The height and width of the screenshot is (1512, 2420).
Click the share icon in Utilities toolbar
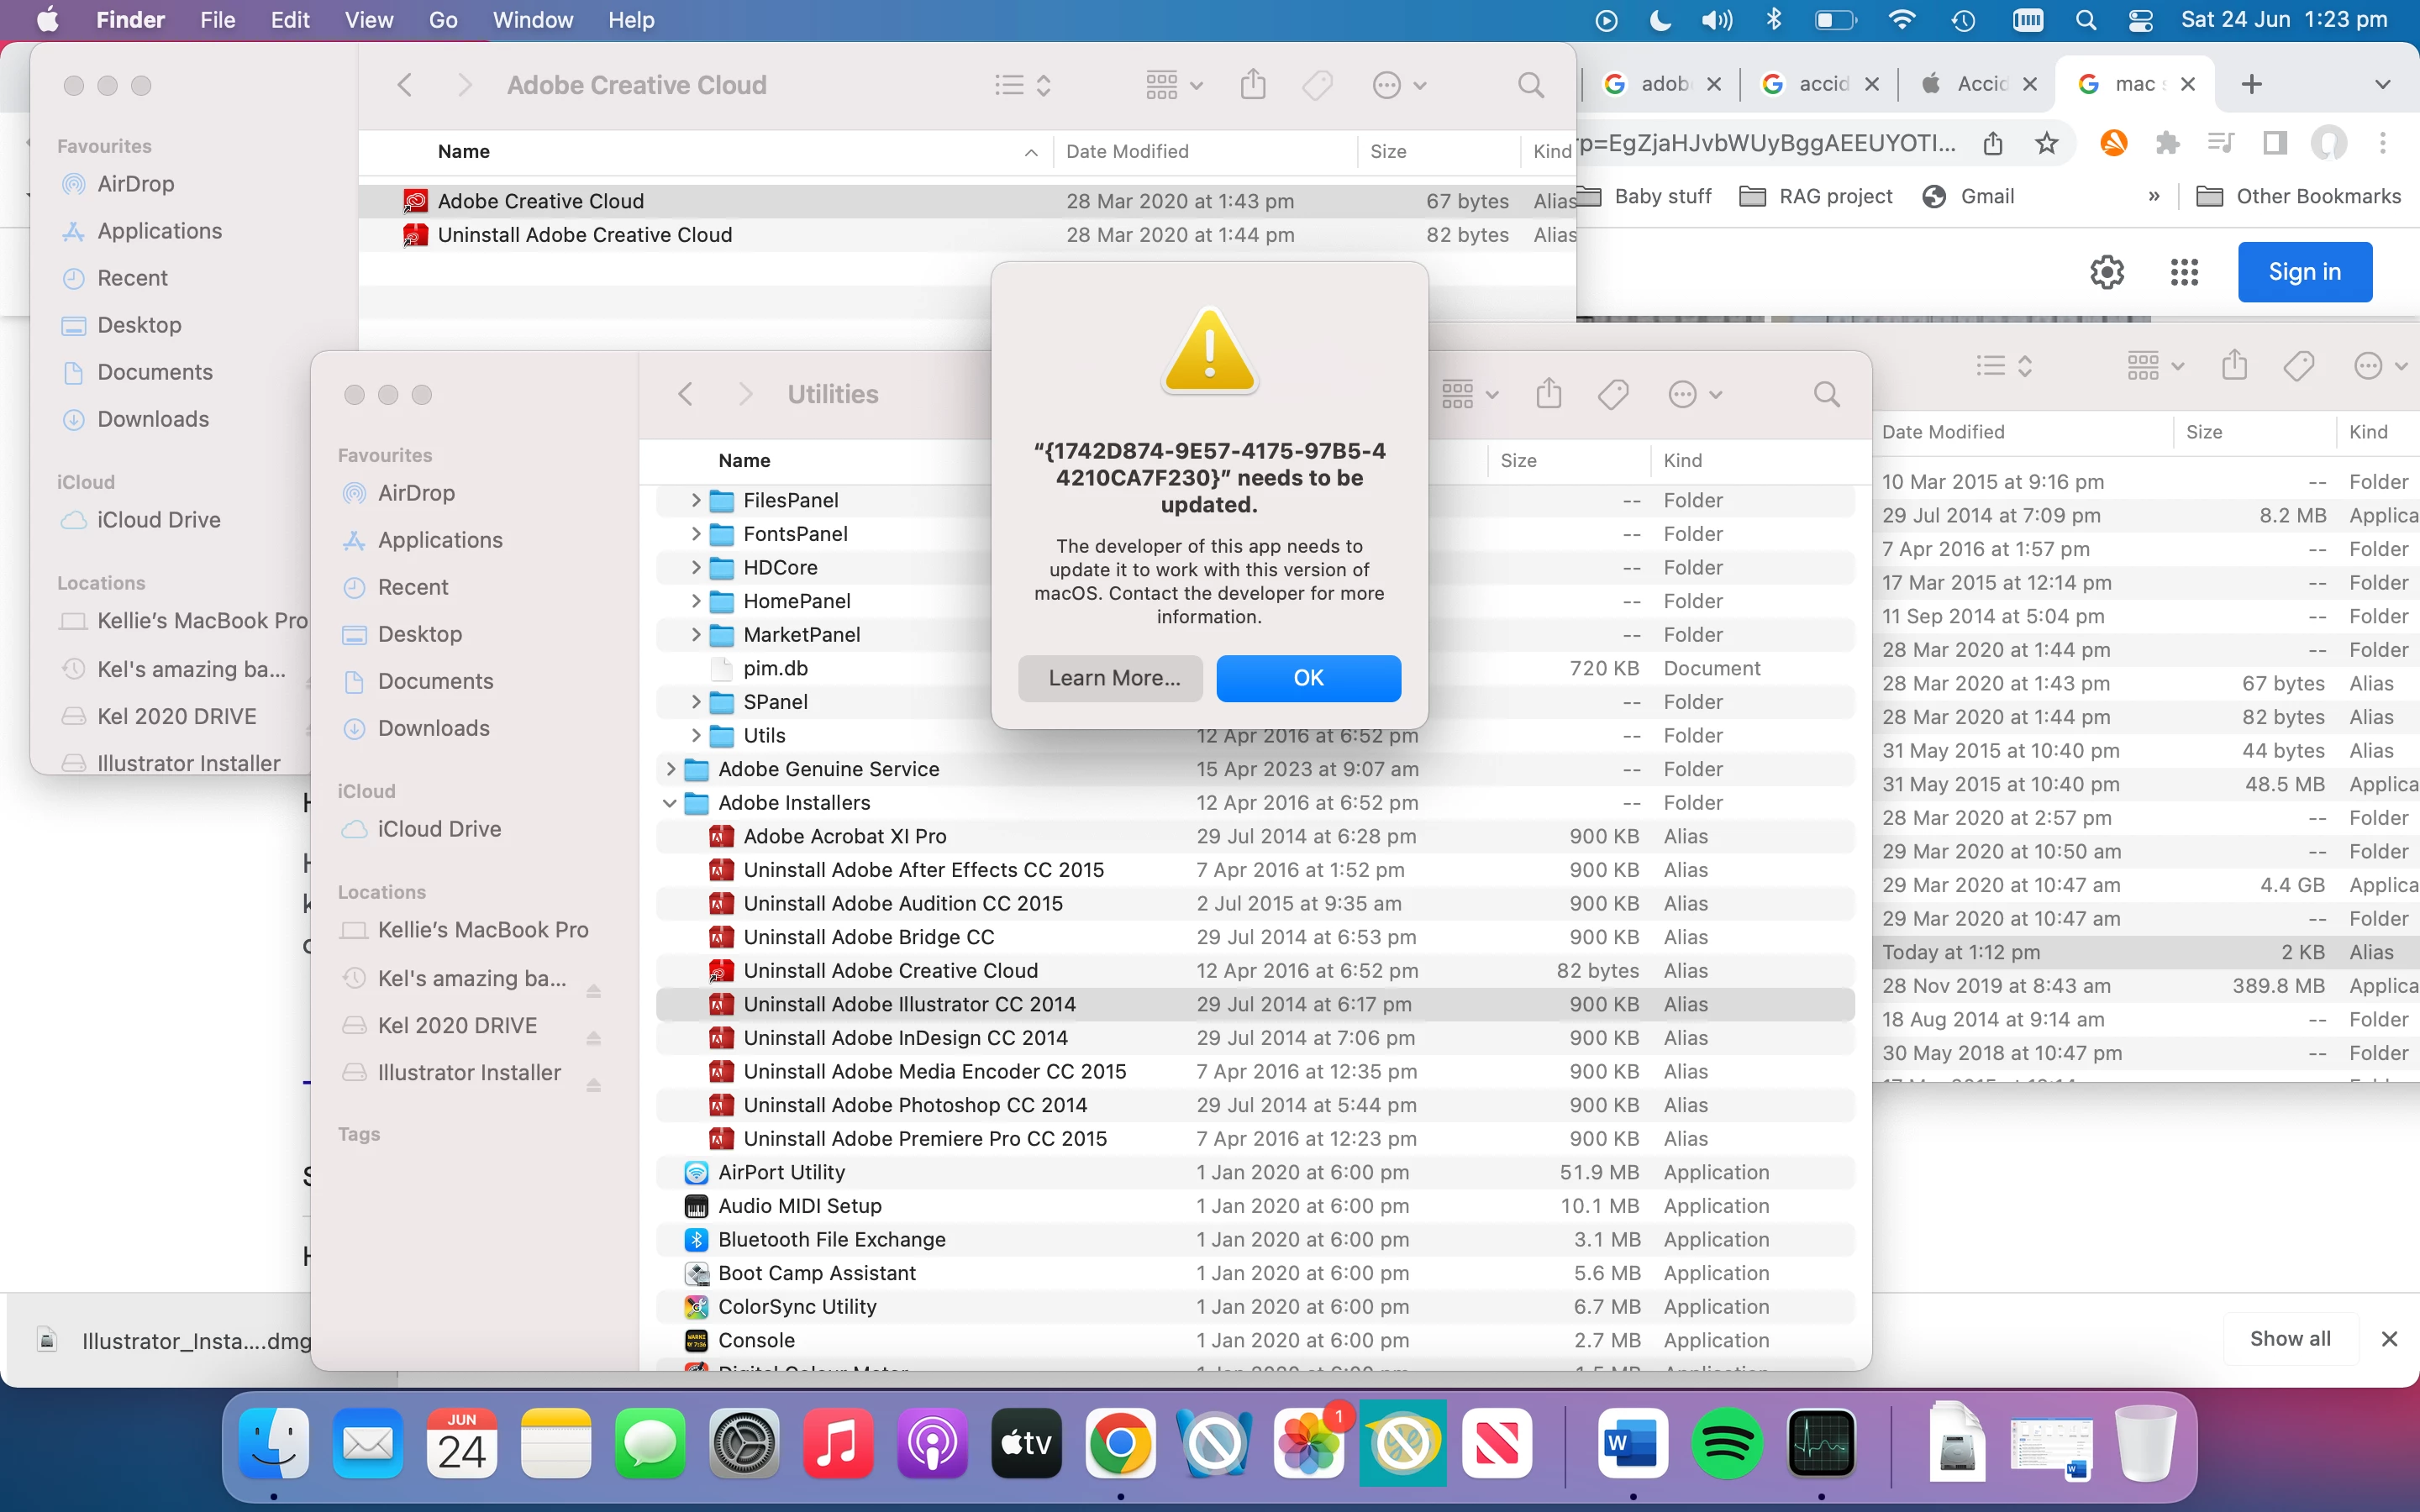click(x=1548, y=394)
